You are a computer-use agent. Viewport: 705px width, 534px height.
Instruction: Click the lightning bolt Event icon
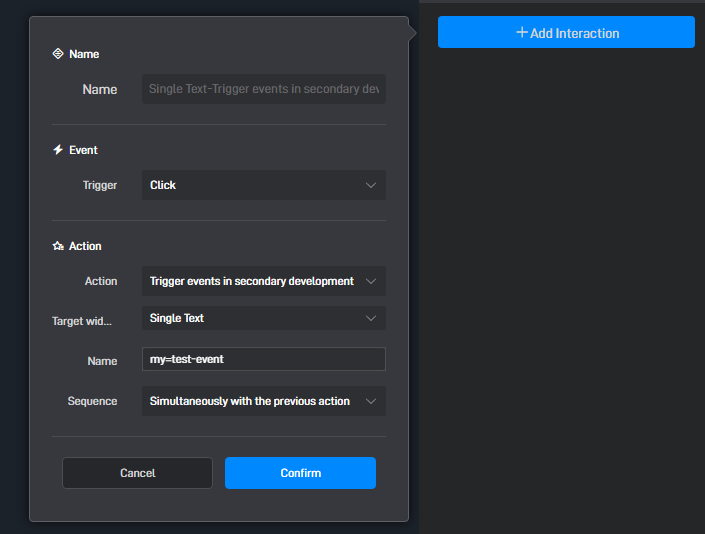58,150
